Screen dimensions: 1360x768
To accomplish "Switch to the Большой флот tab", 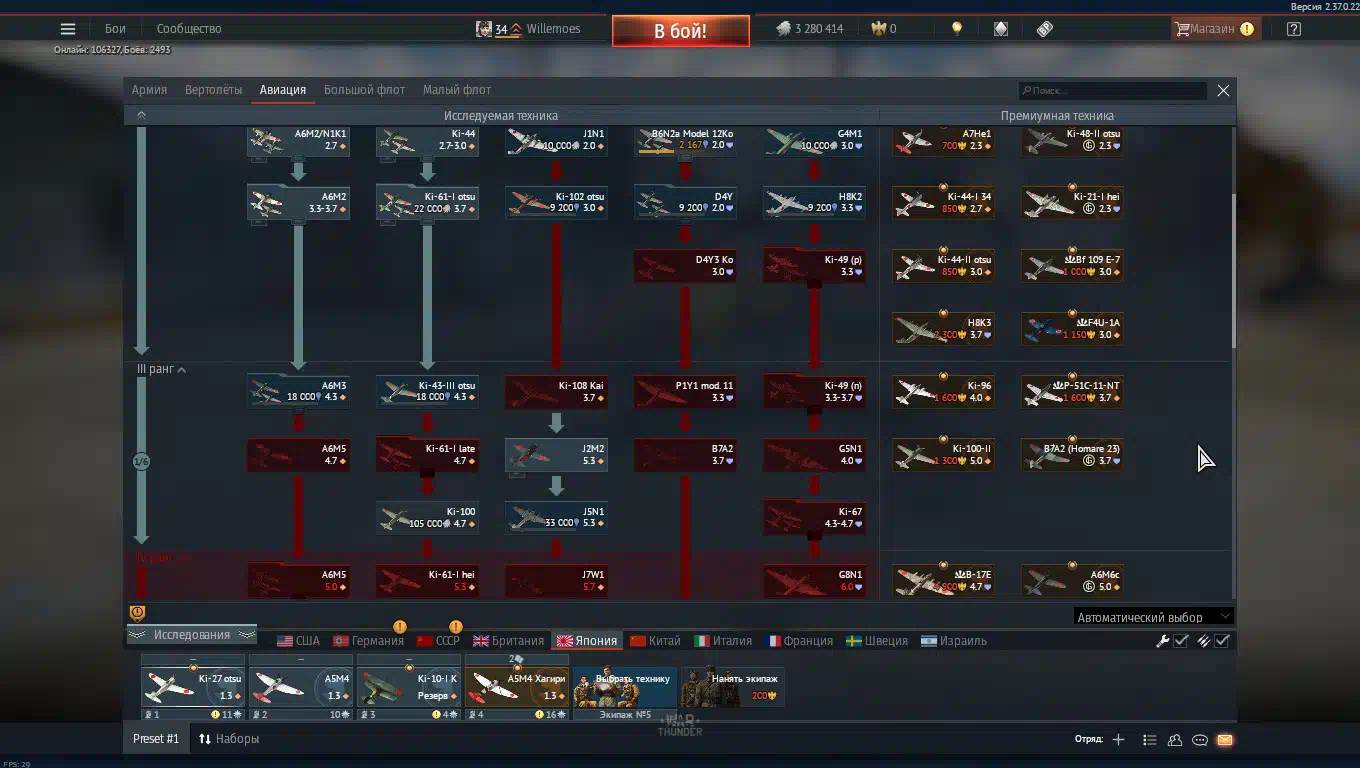I will (x=364, y=90).
